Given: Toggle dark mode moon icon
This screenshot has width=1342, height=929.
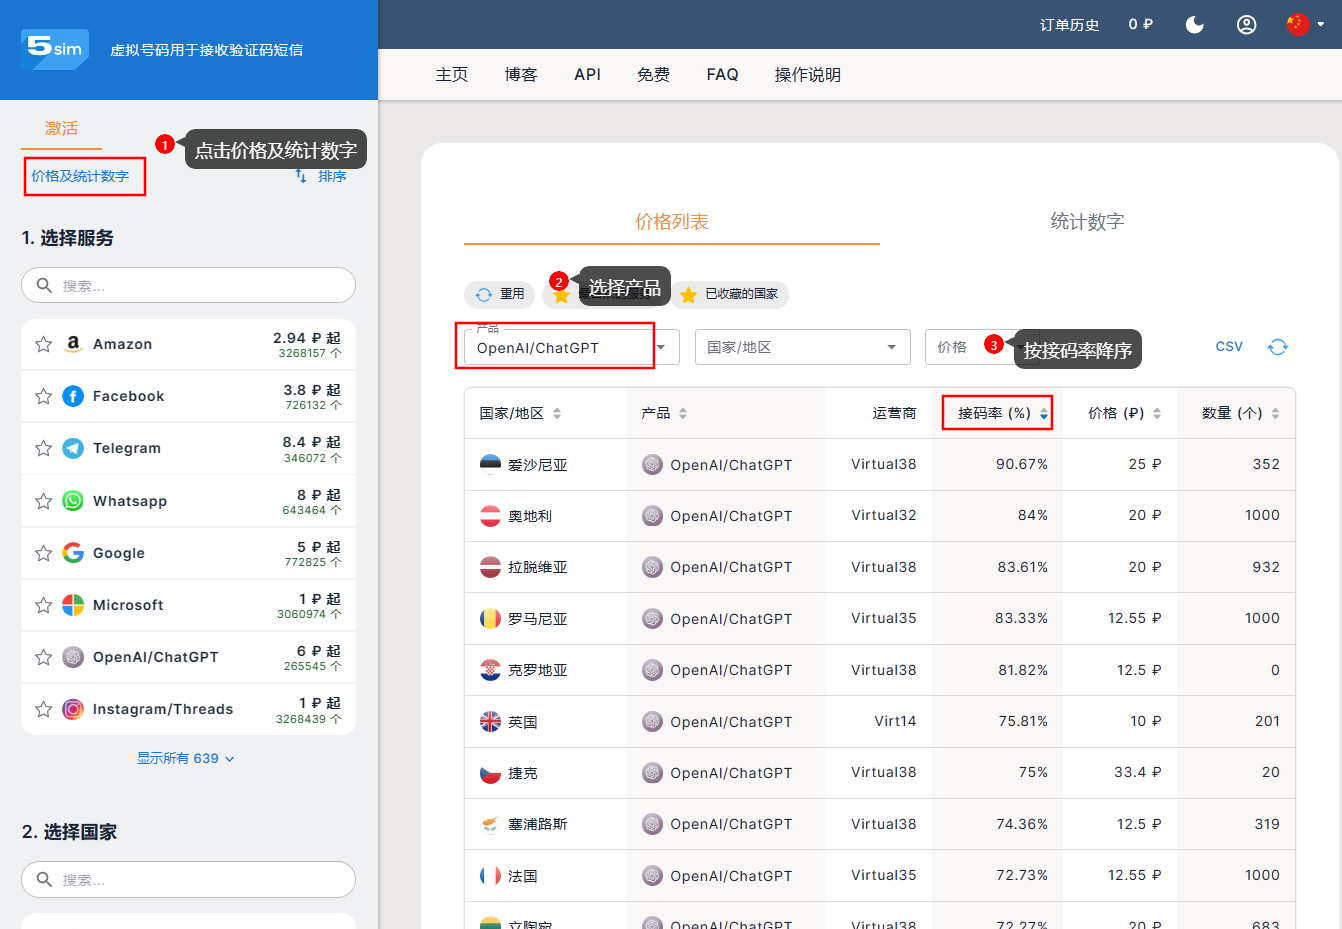Looking at the screenshot, I should (x=1194, y=25).
